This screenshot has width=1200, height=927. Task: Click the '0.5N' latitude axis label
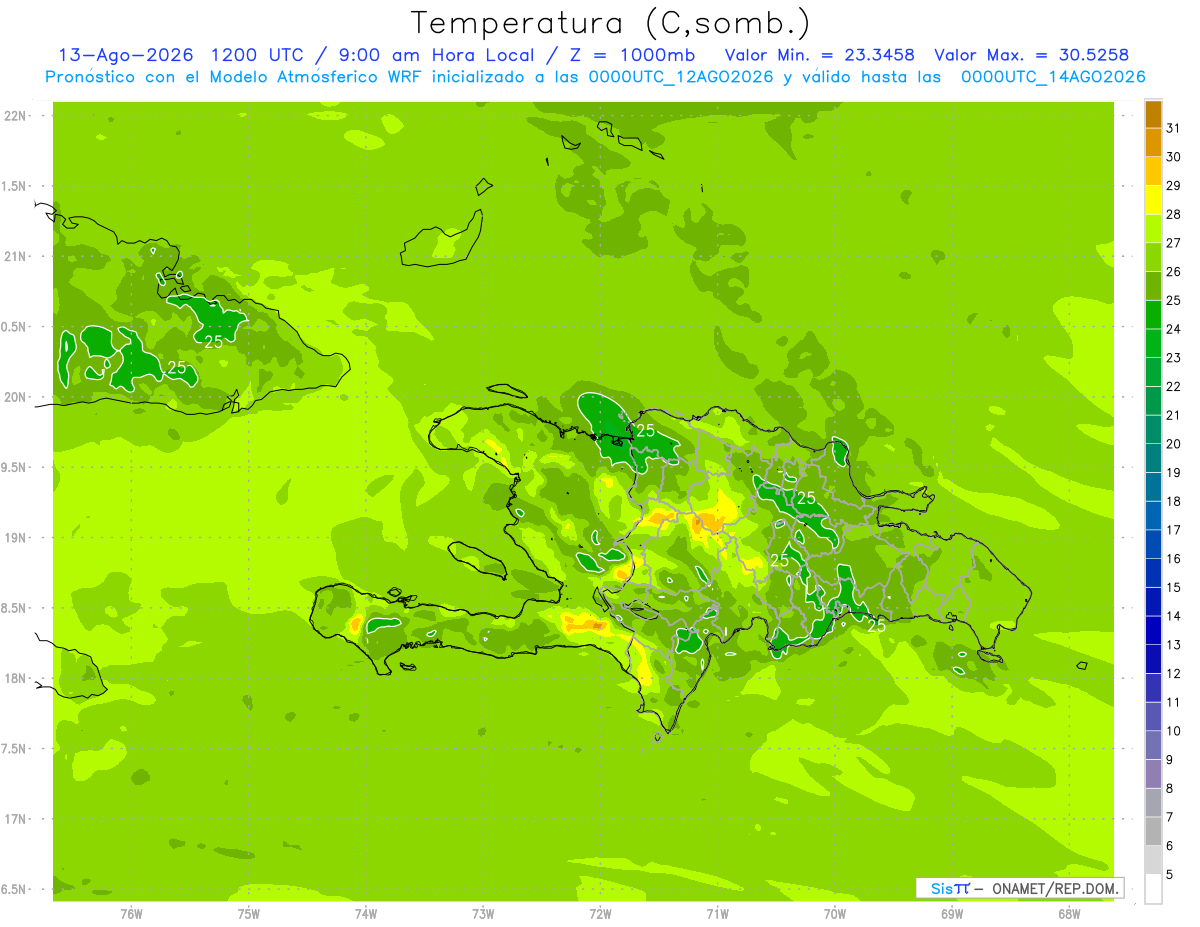pos(15,327)
